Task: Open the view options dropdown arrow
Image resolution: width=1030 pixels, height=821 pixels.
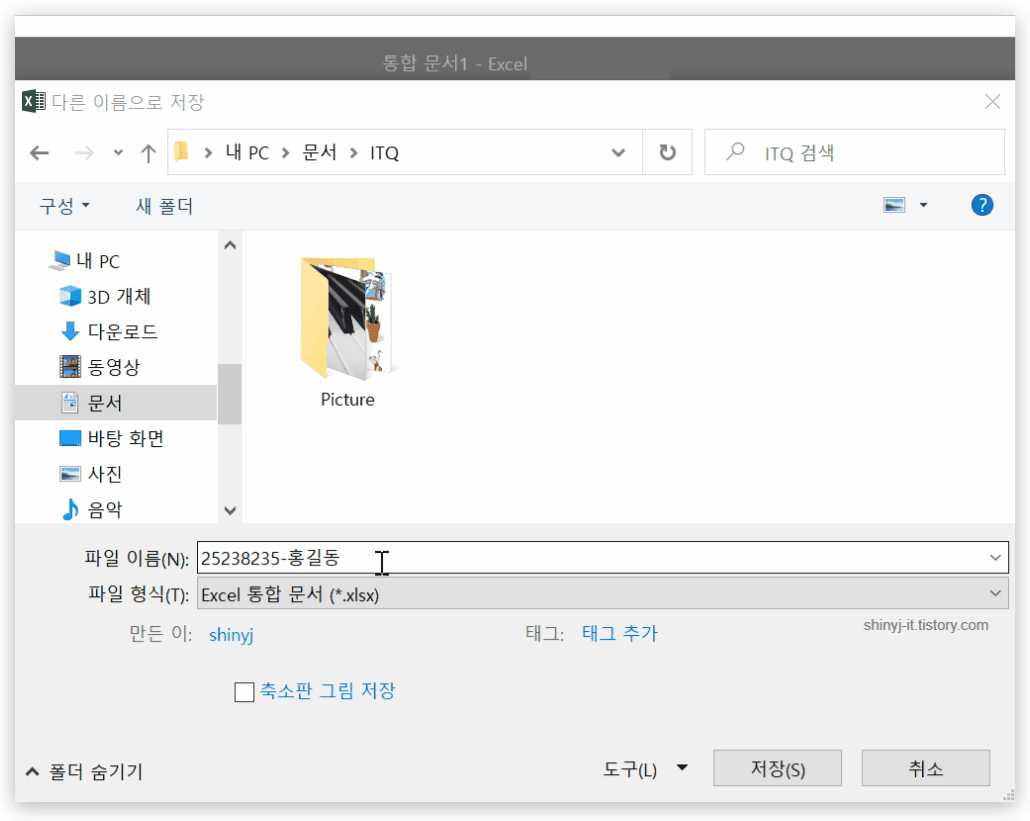Action: click(924, 205)
